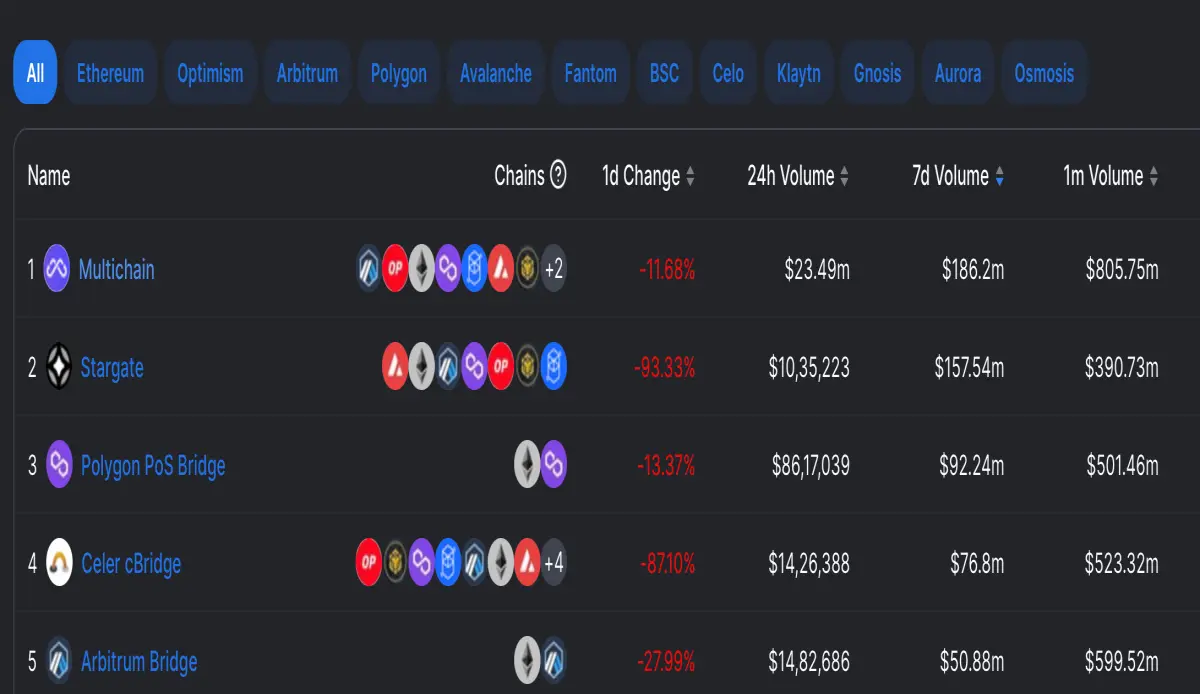1200x694 pixels.
Task: Switch to the Ethereum tab
Action: coord(110,73)
